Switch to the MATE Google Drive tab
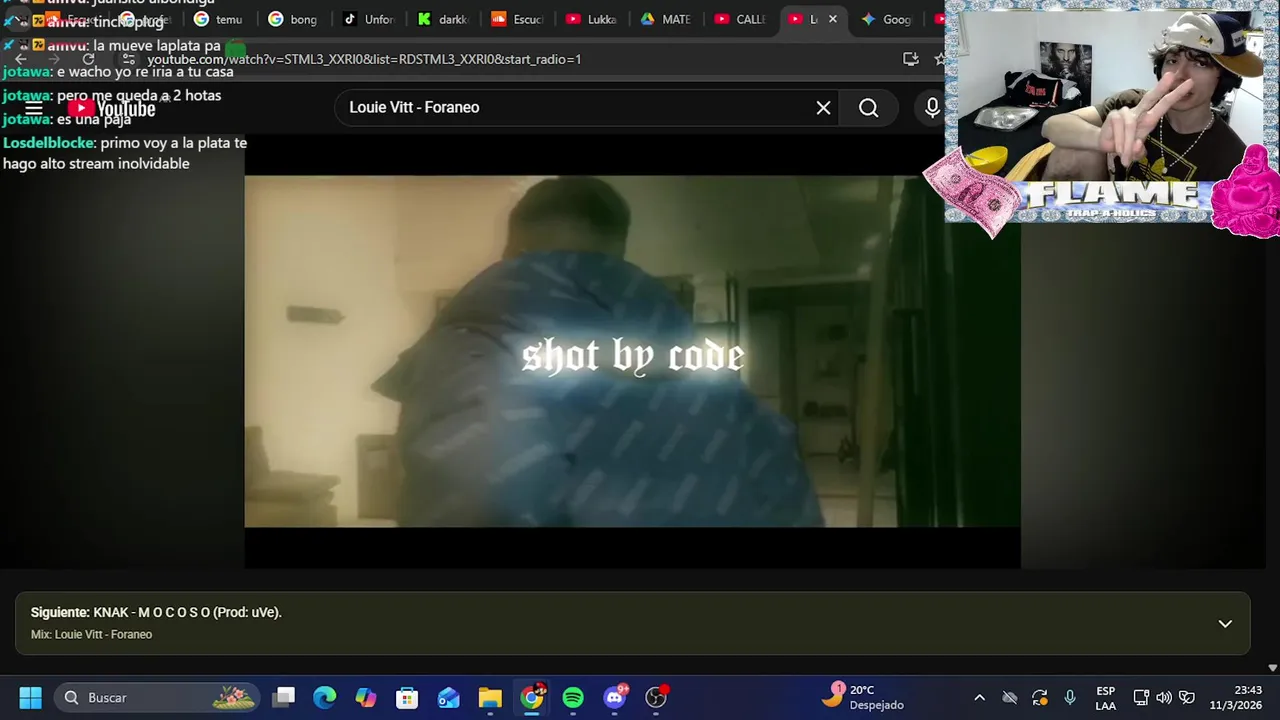The height and width of the screenshot is (720, 1280). (x=665, y=19)
